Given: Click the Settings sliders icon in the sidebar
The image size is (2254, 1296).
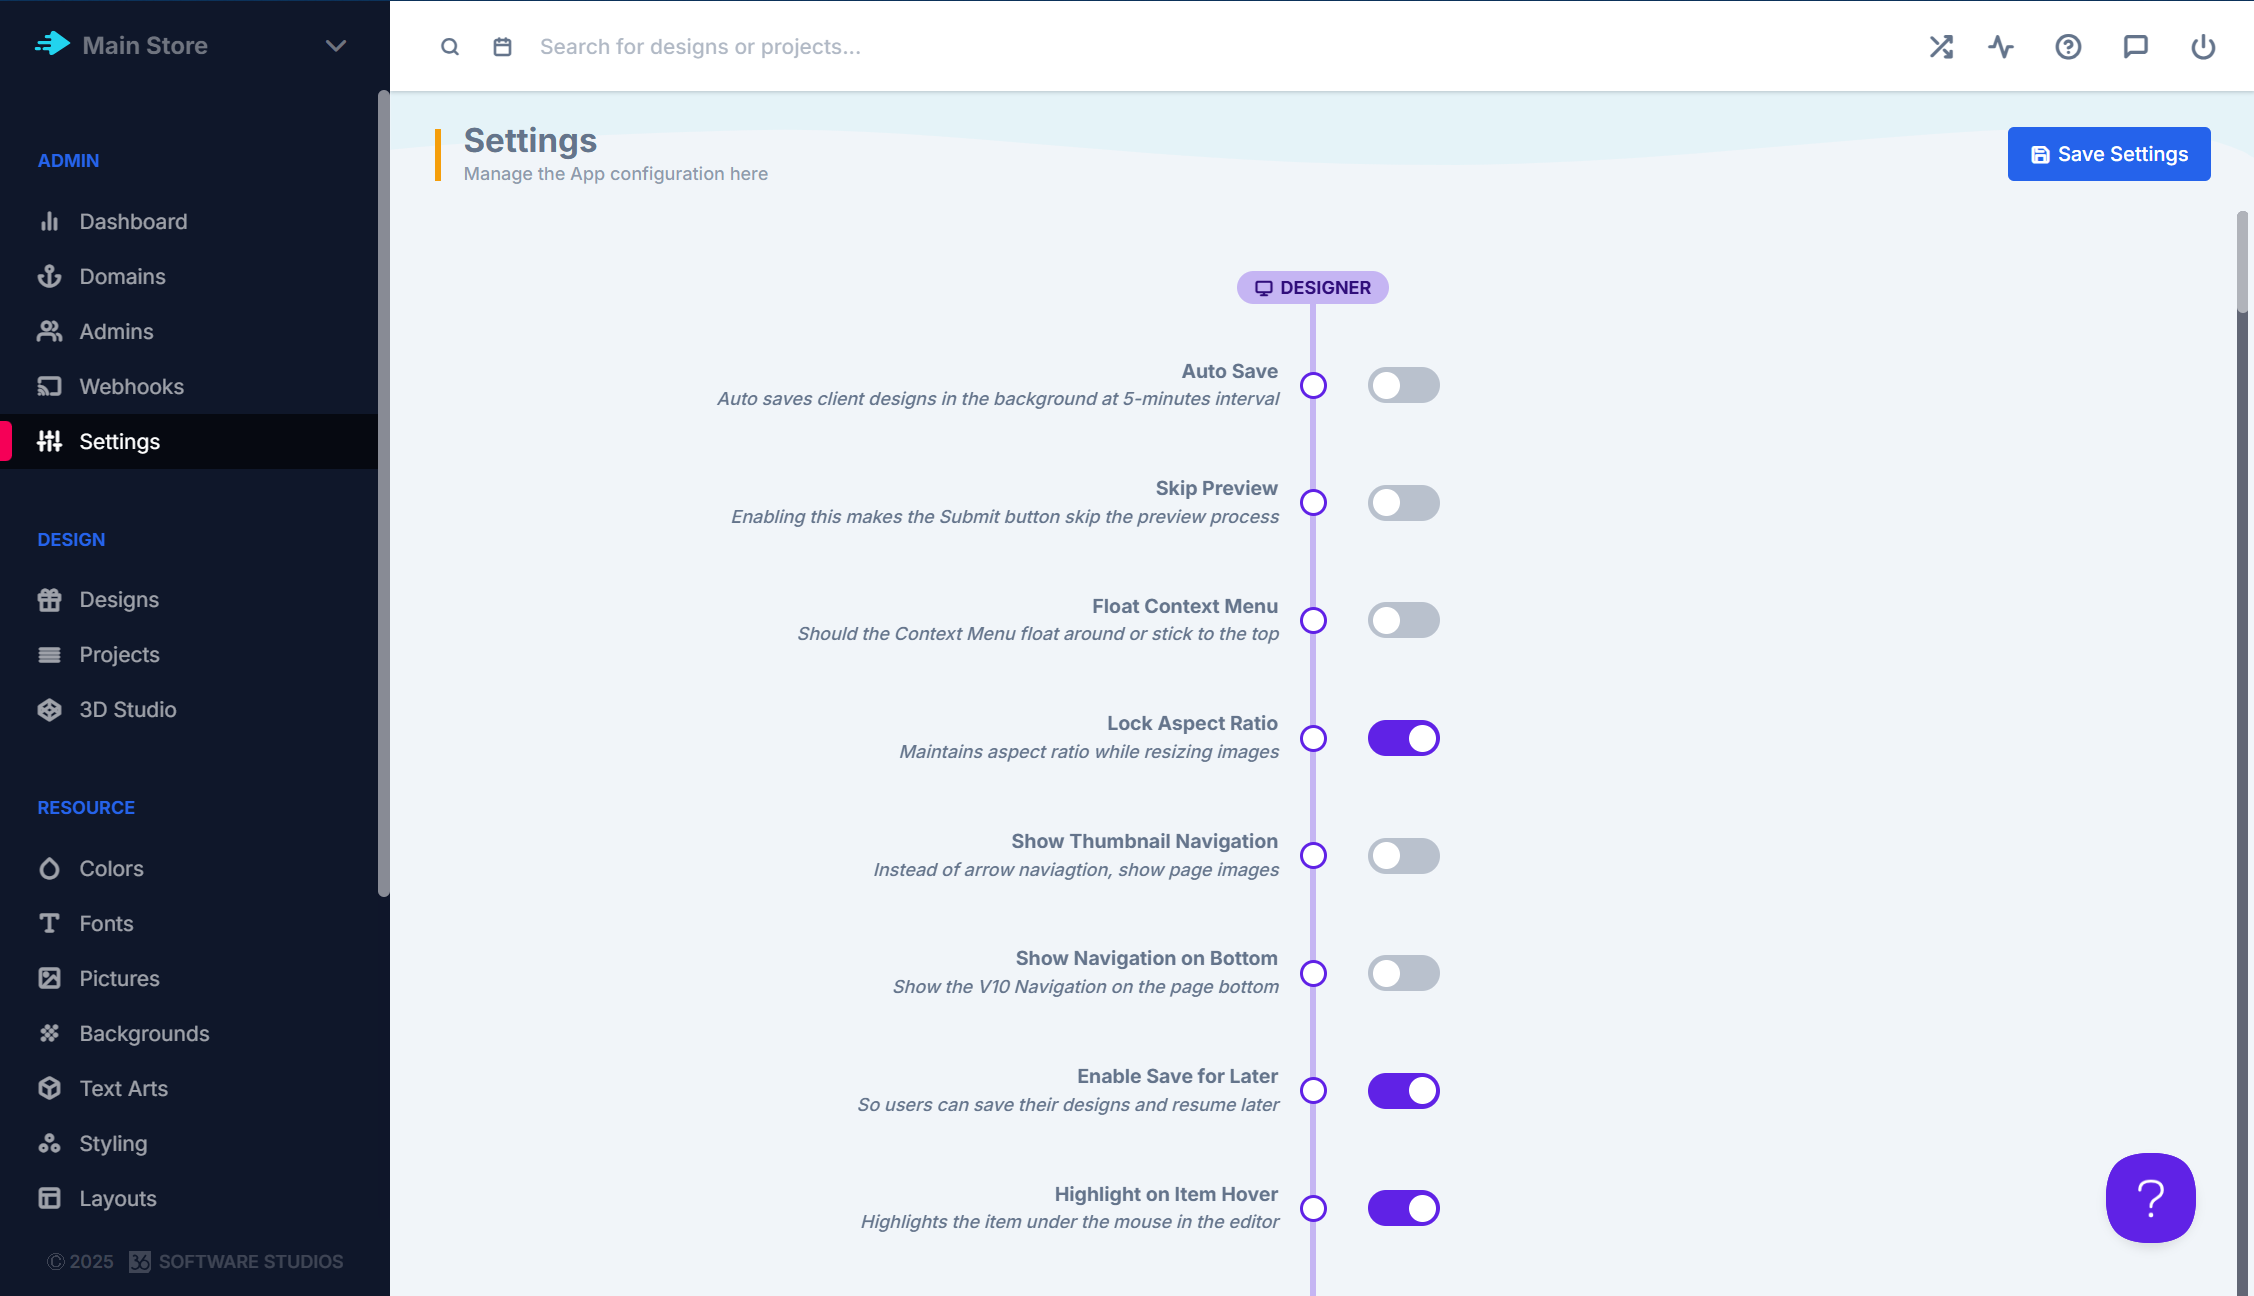Looking at the screenshot, I should (x=49, y=441).
